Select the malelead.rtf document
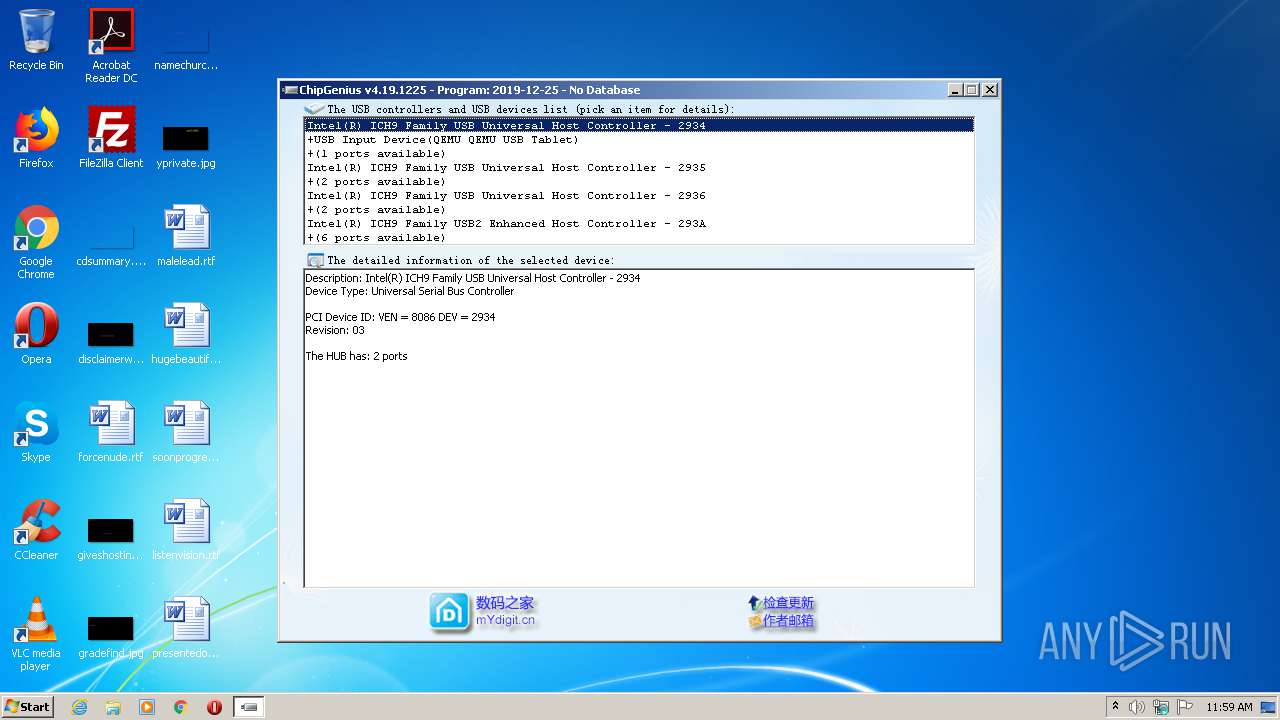1280x720 pixels. tap(186, 236)
